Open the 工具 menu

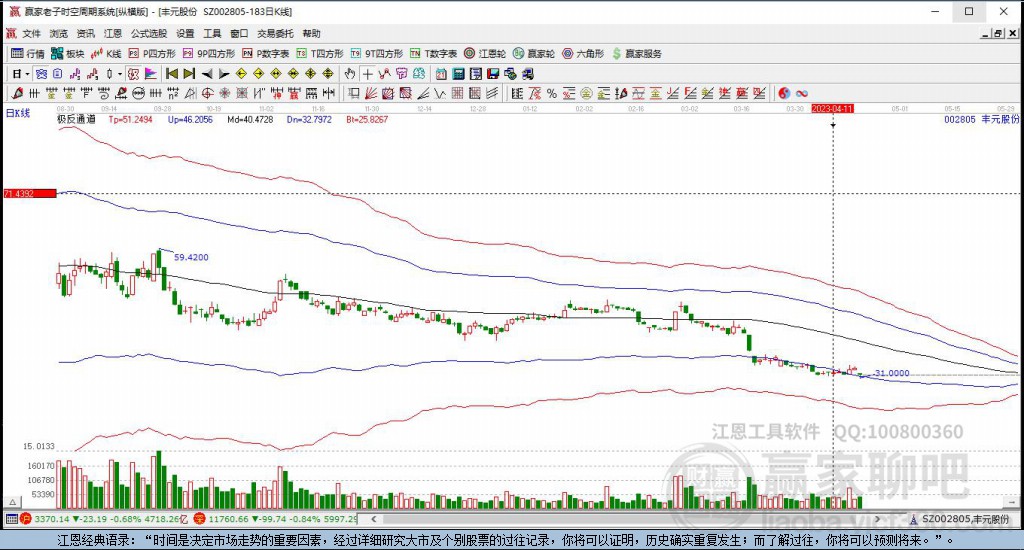[212, 33]
